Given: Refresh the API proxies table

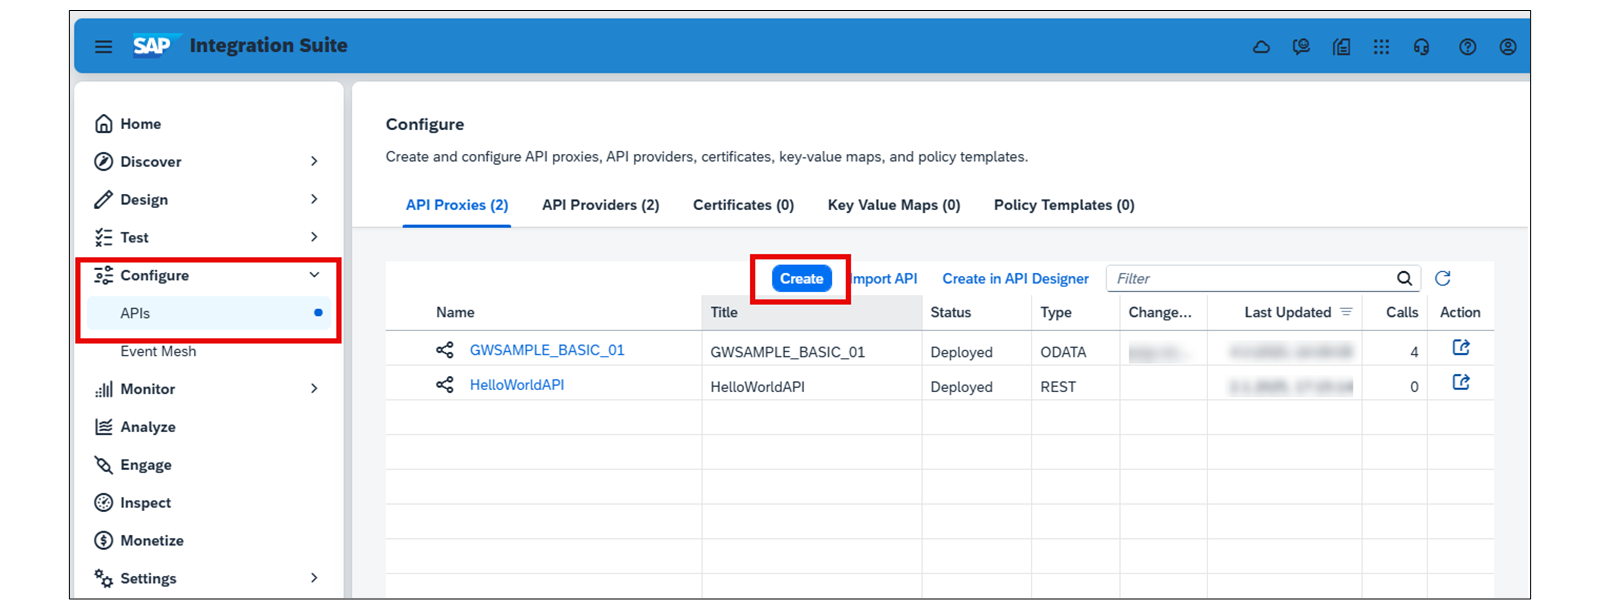Looking at the screenshot, I should click(x=1442, y=279).
